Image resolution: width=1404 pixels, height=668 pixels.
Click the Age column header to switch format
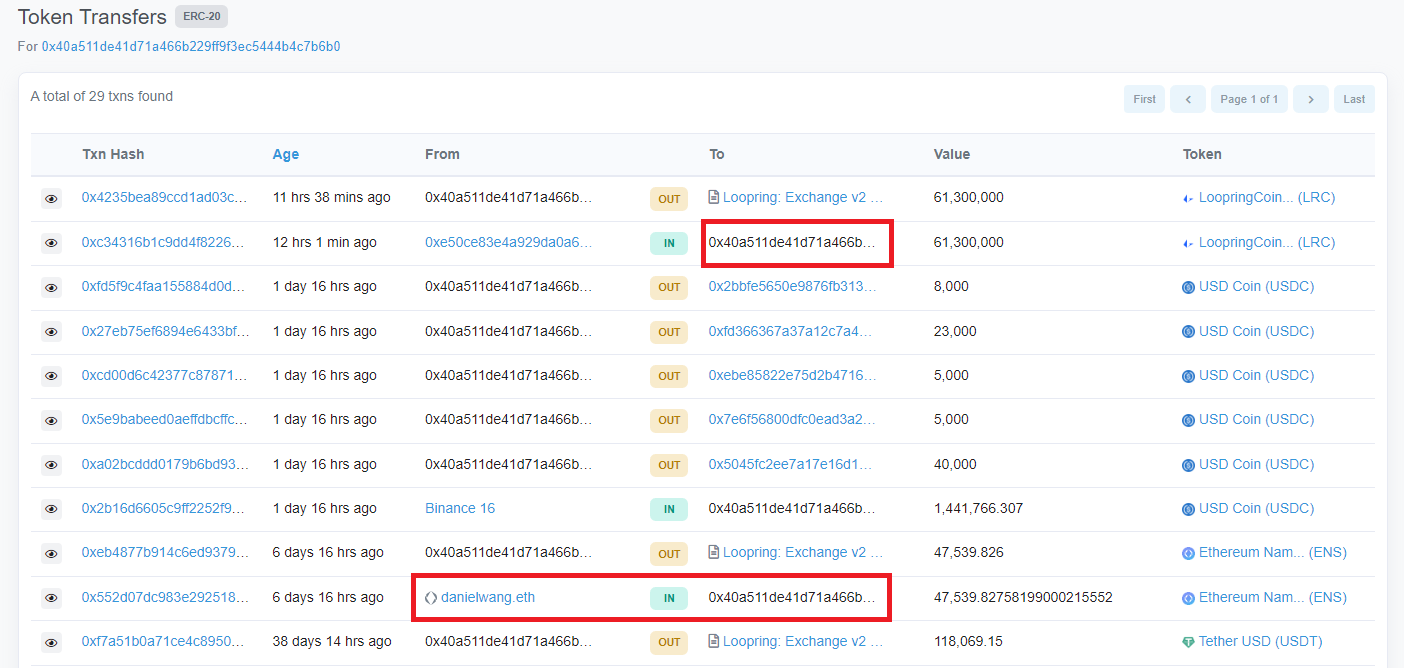(286, 154)
